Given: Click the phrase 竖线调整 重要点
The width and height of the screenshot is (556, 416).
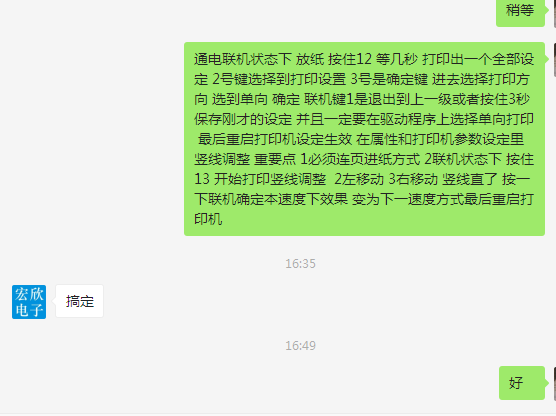Looking at the screenshot, I should click(245, 159).
